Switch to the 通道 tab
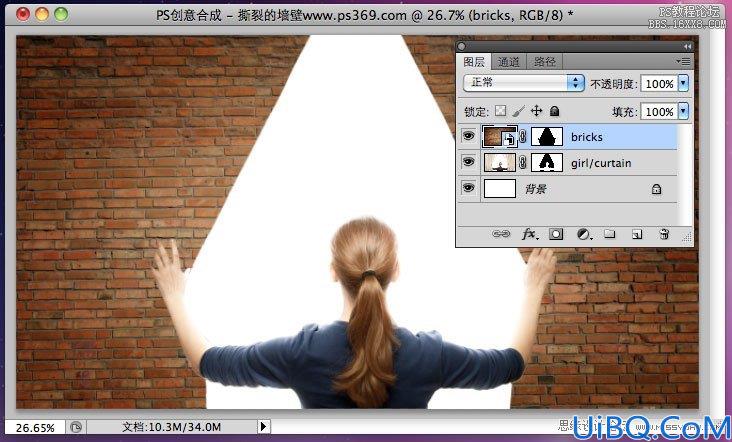732x442 pixels. 508,62
